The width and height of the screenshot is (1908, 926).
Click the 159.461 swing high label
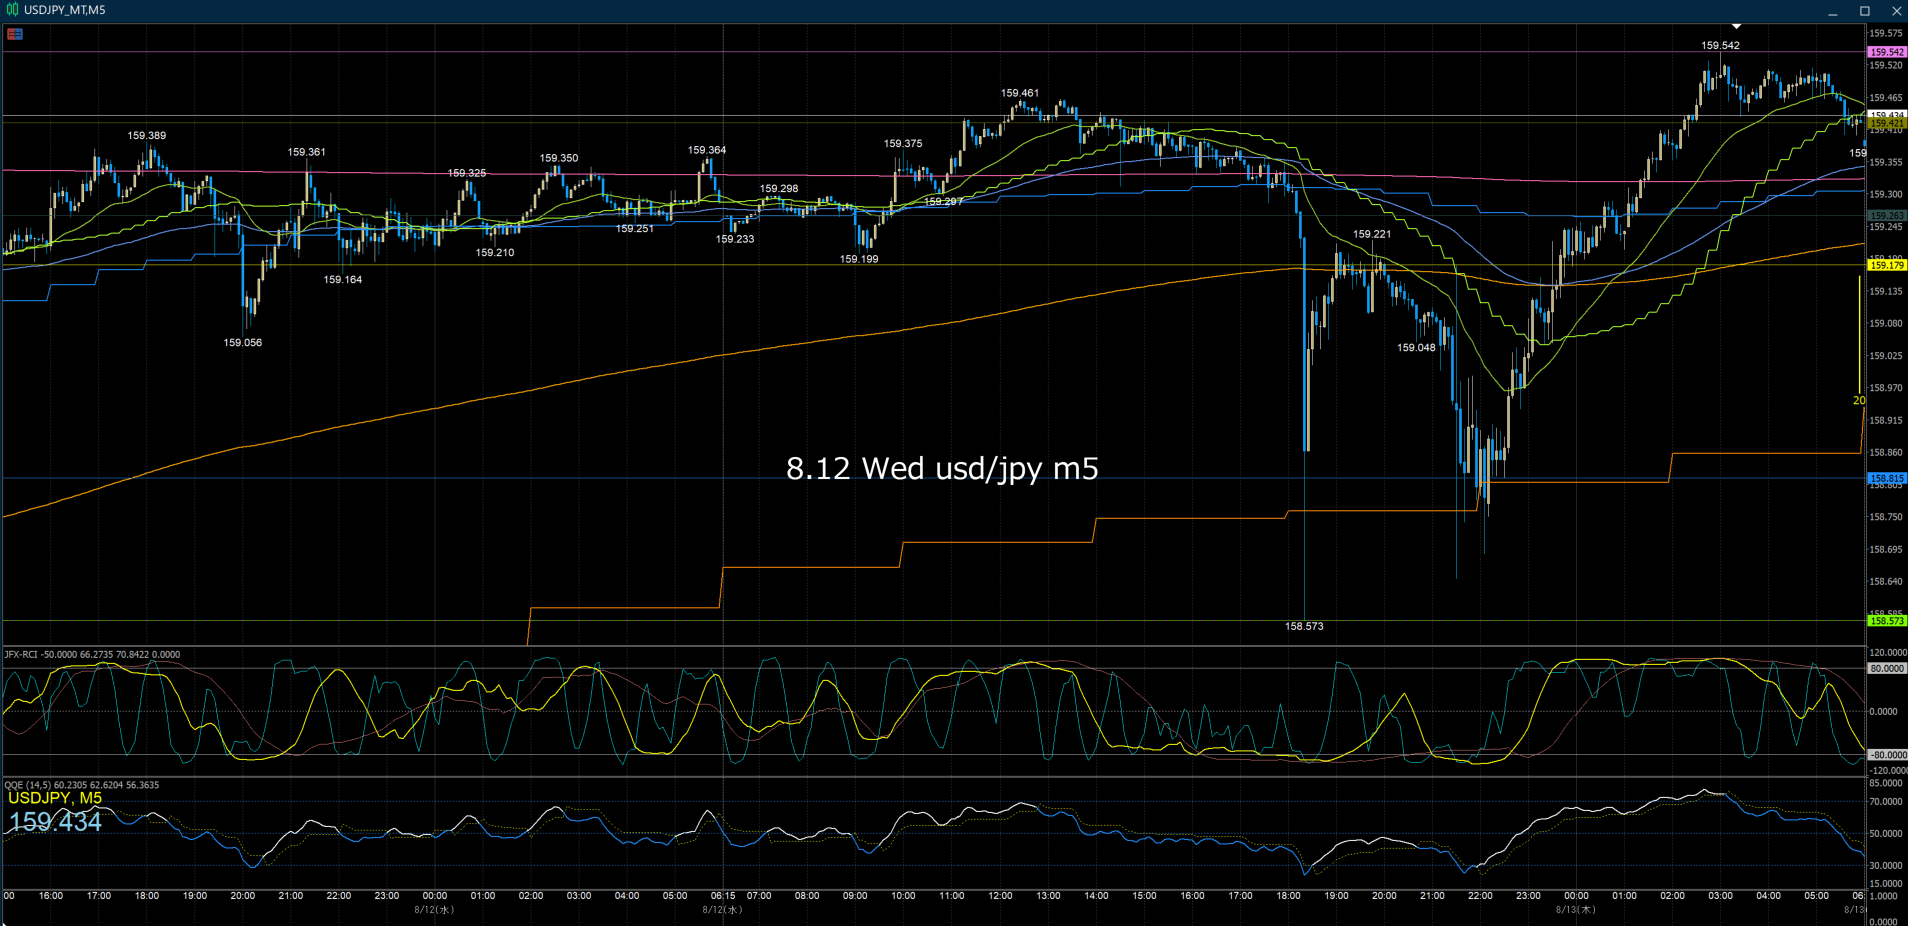[1020, 93]
